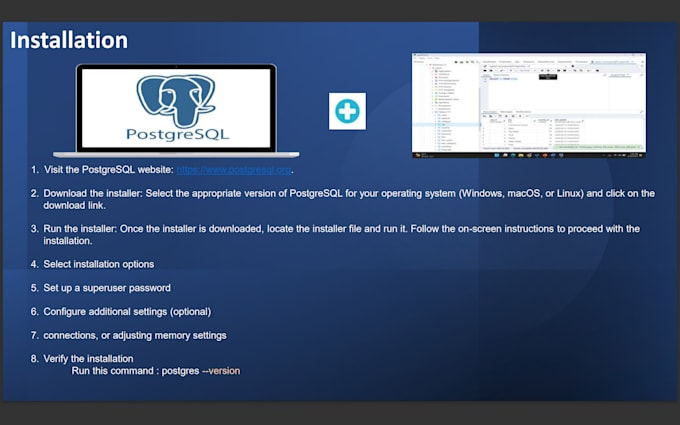Click 'Select installation options' list item

coord(98,264)
